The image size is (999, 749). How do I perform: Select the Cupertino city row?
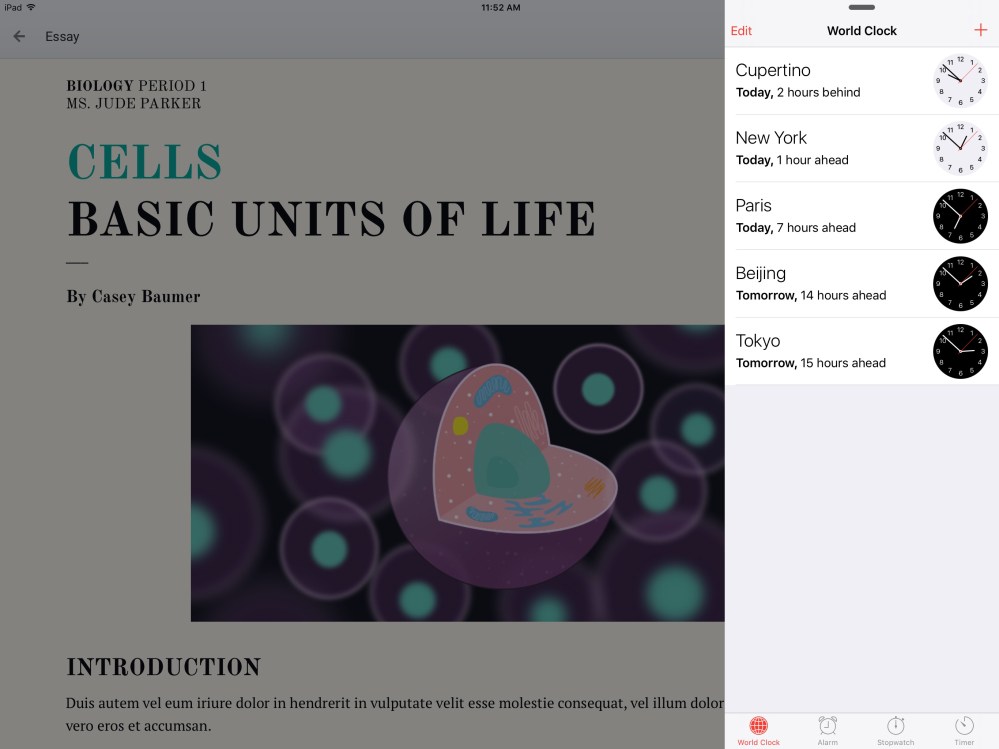820,81
